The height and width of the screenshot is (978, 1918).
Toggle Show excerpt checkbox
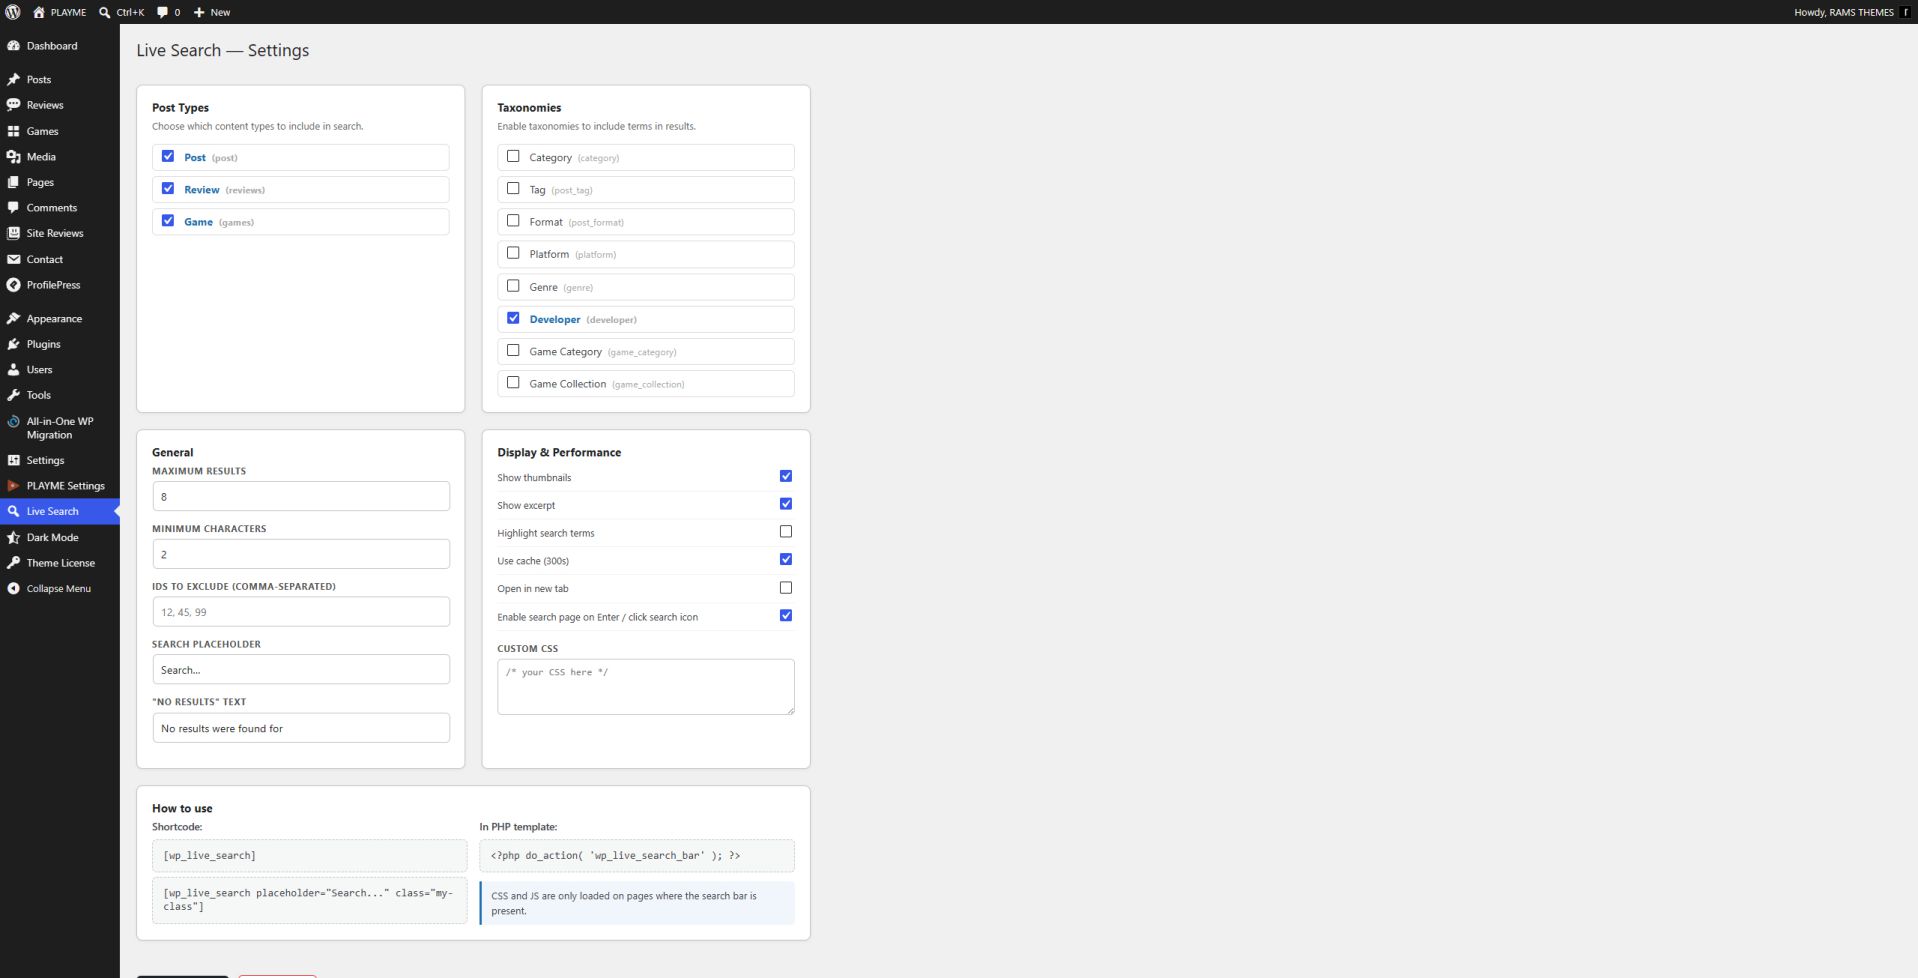pyautogui.click(x=786, y=504)
